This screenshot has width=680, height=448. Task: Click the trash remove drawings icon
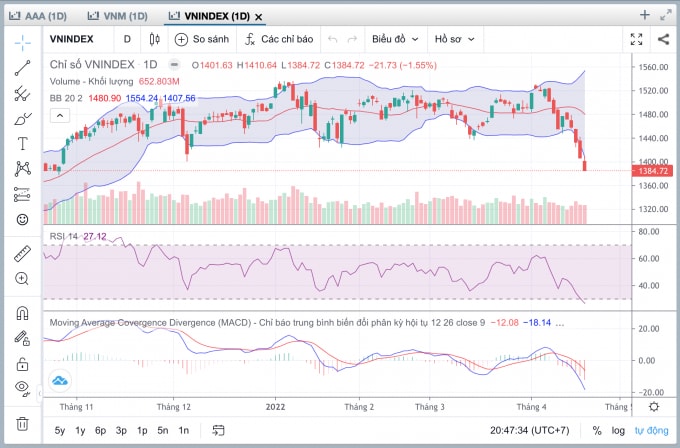(23, 424)
